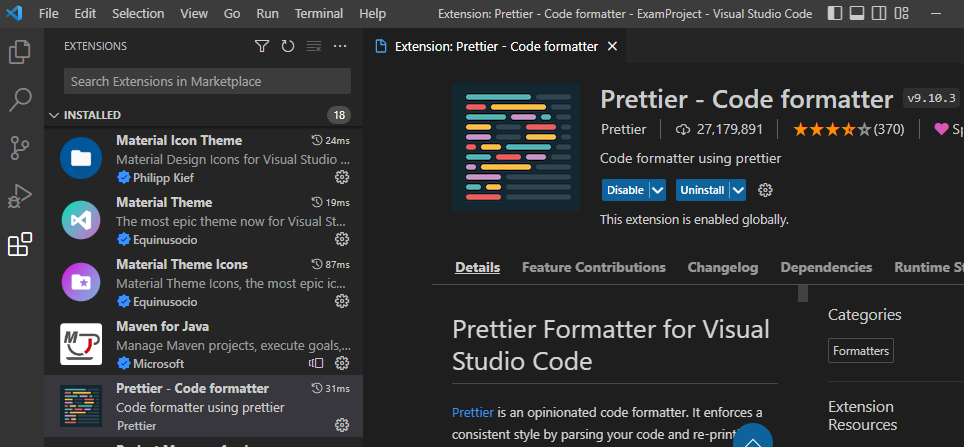Open the Terminal menu
This screenshot has height=447, width=964.
(318, 14)
